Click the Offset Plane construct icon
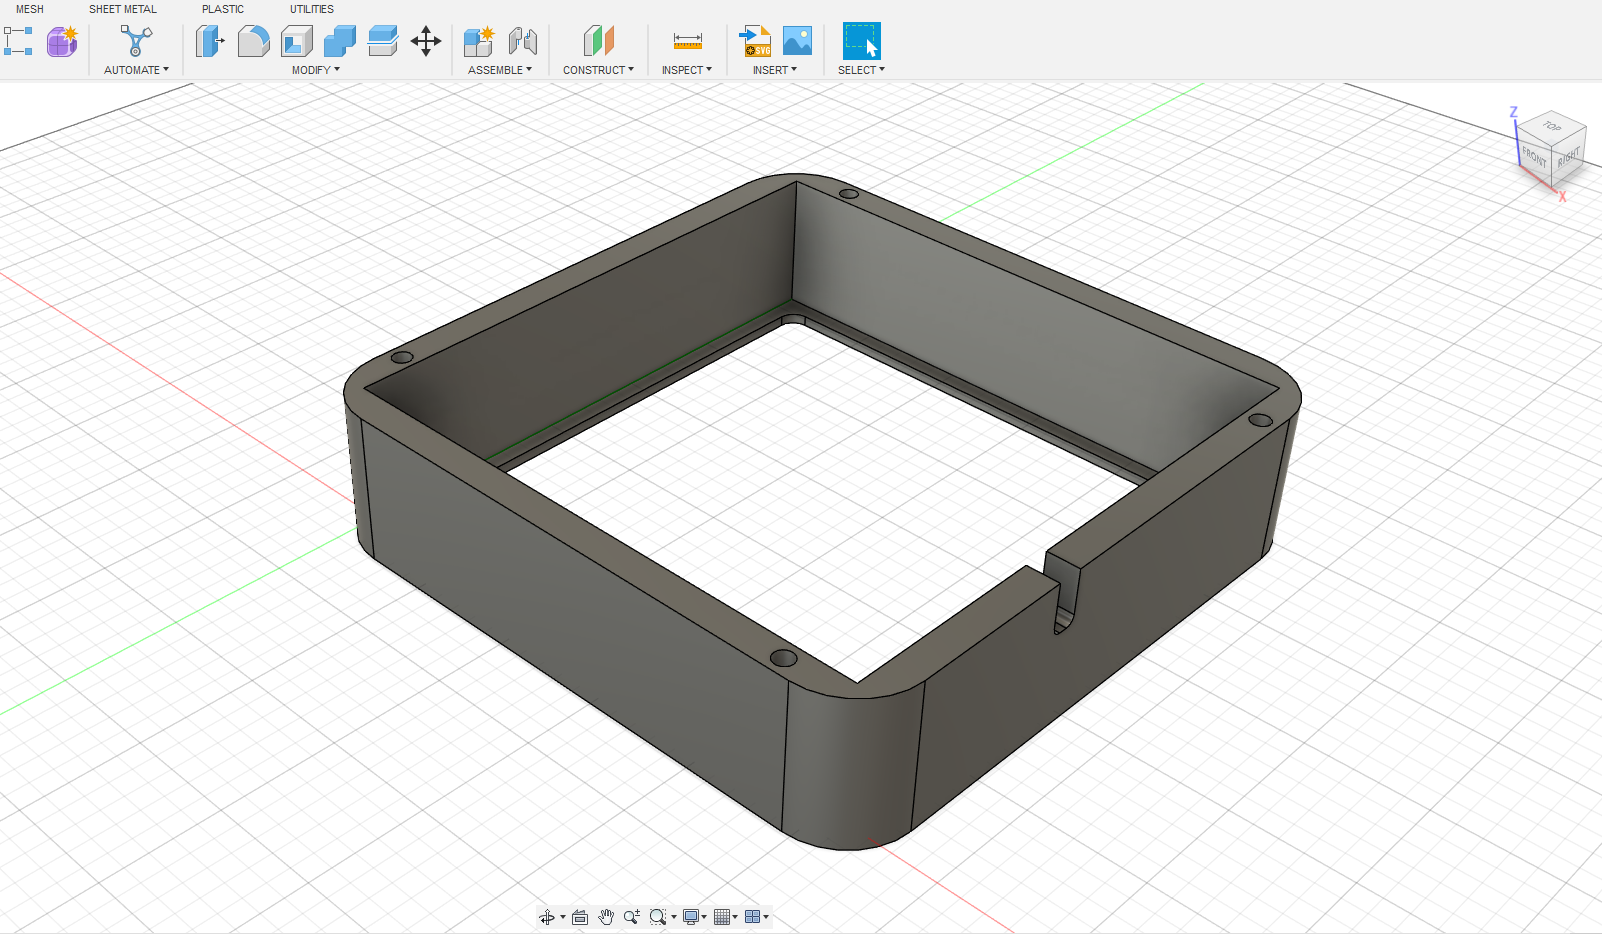 tap(598, 41)
